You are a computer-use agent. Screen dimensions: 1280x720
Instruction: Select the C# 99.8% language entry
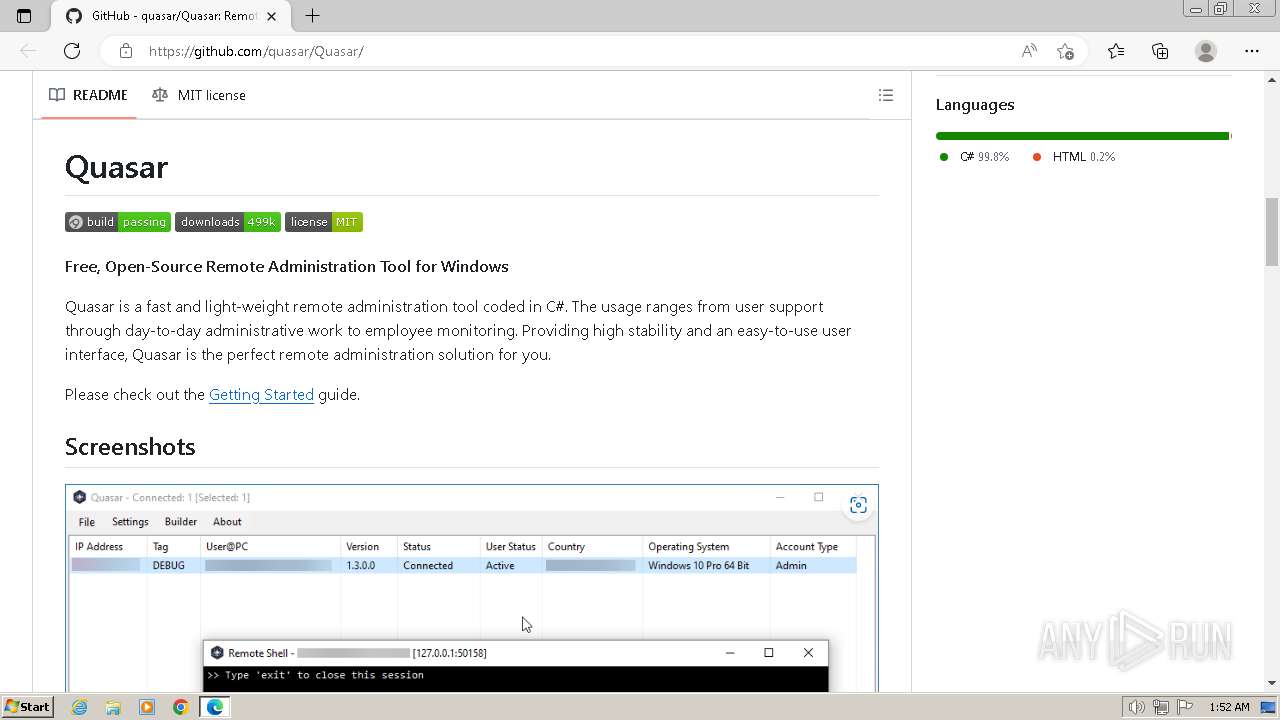(974, 157)
